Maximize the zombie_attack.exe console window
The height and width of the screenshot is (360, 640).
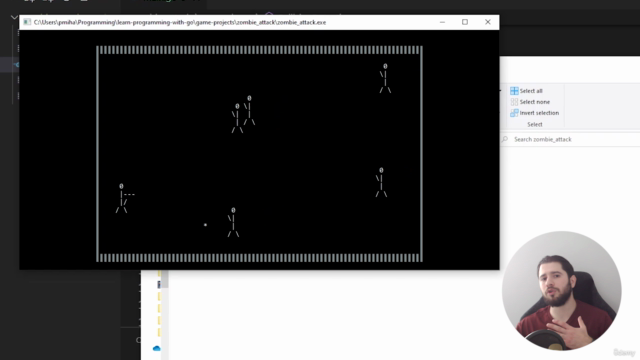click(465, 22)
